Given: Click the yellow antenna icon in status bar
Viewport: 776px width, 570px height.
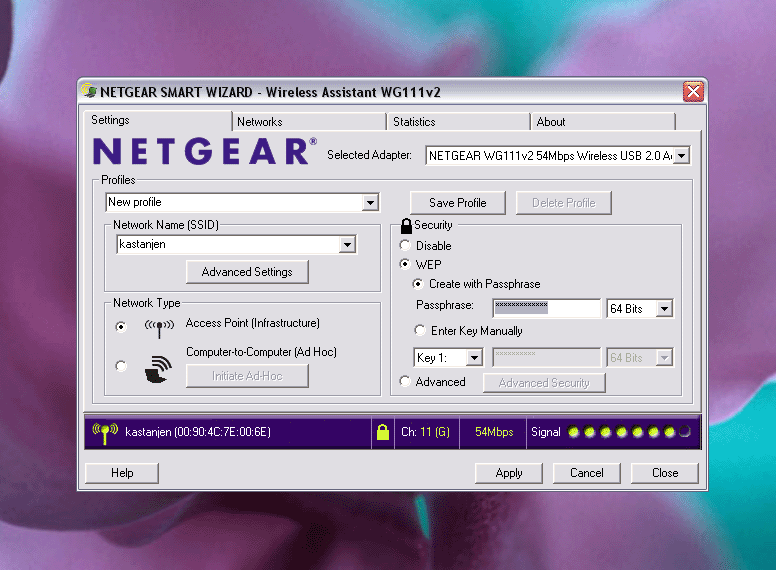Looking at the screenshot, I should tap(105, 433).
